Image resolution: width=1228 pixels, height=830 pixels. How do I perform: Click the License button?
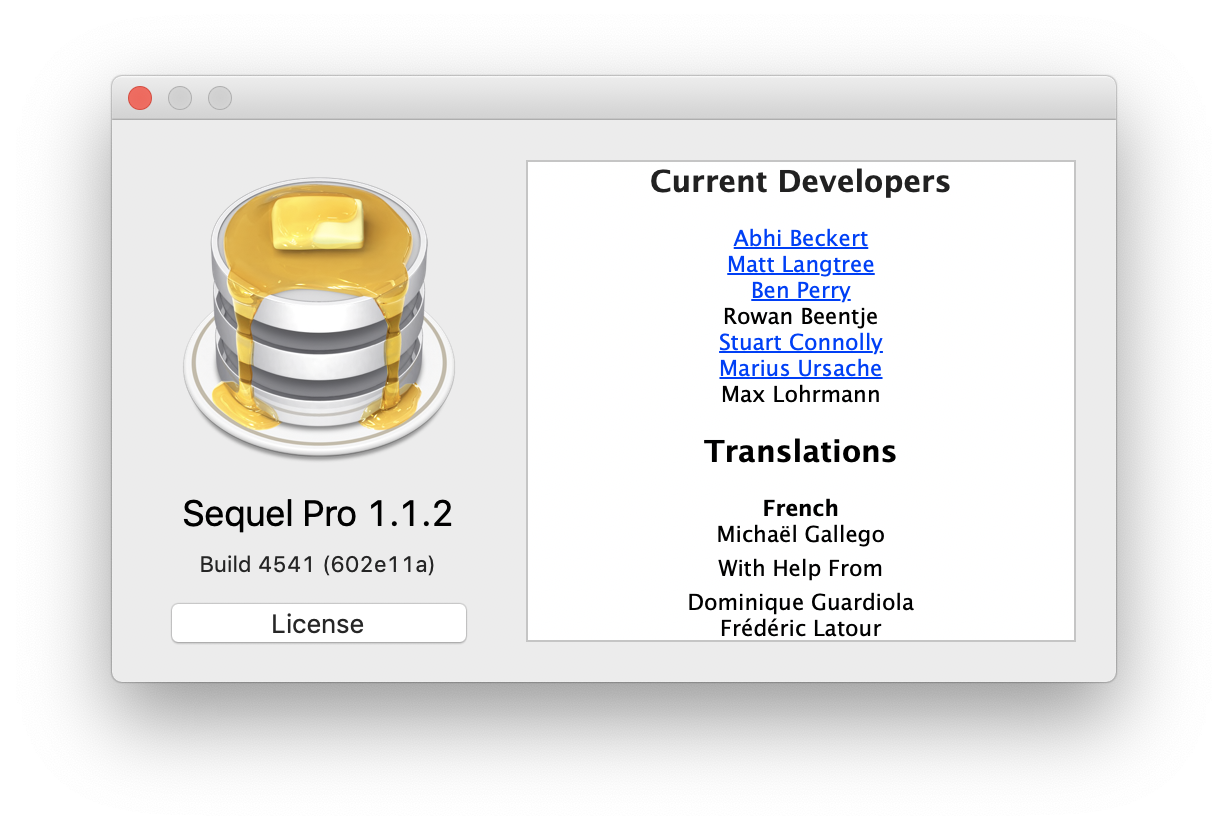click(x=318, y=622)
